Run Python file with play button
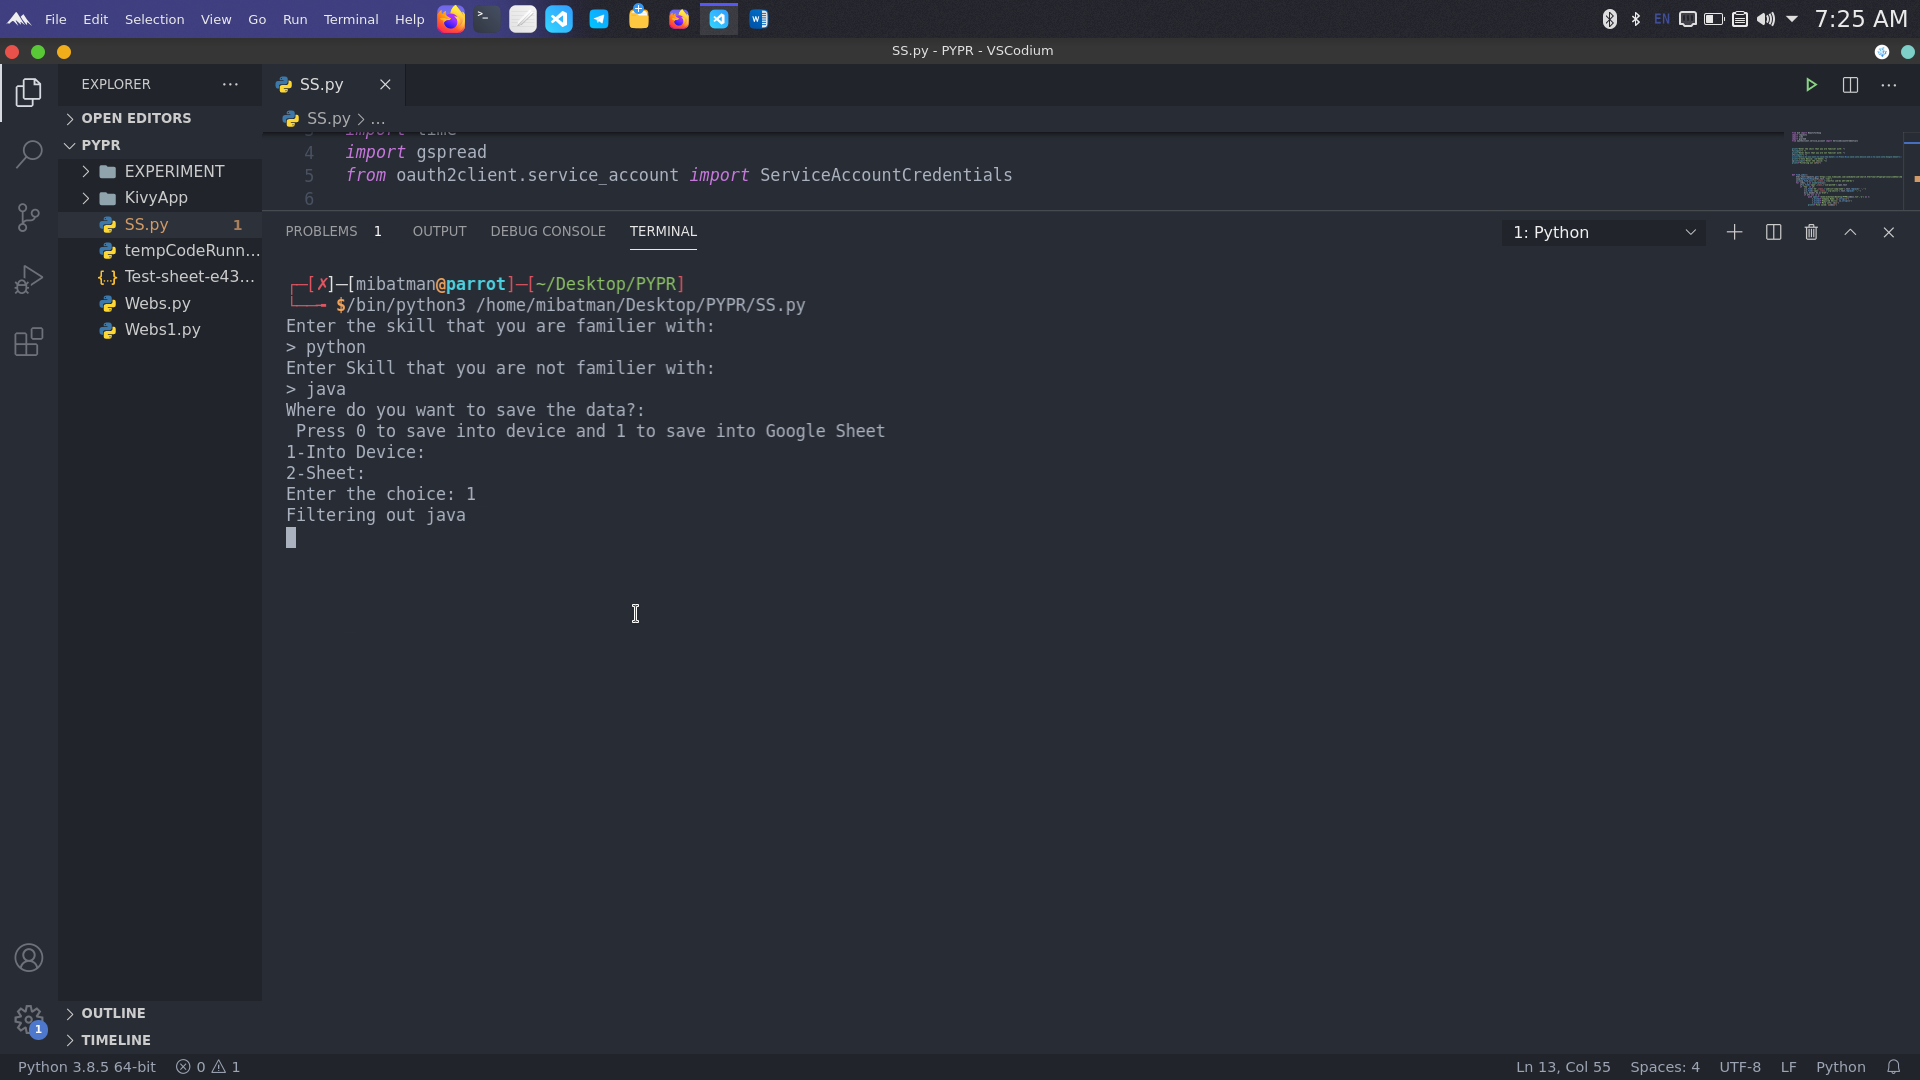This screenshot has height=1080, width=1920. tap(1811, 85)
